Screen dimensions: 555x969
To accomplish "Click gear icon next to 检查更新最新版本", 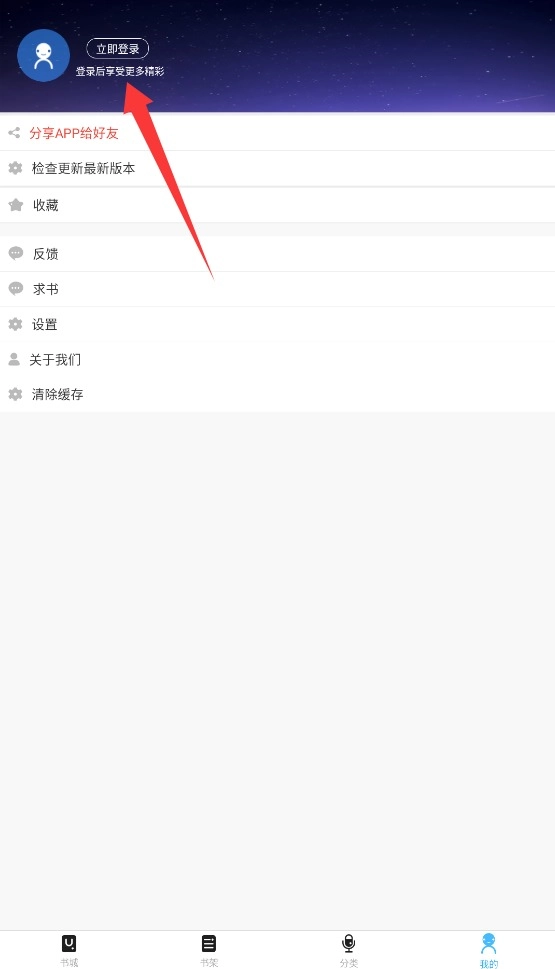I will coord(15,168).
